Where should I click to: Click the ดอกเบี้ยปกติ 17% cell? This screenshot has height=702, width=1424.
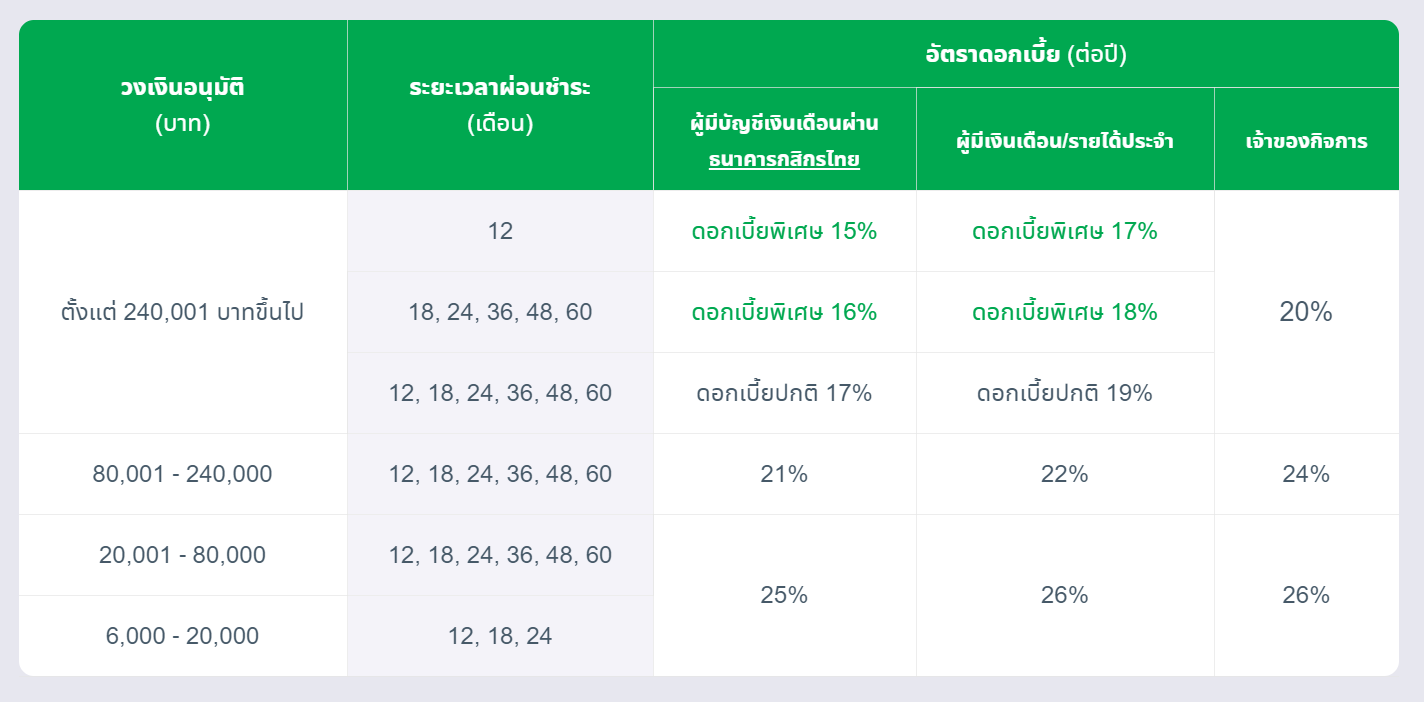(784, 393)
